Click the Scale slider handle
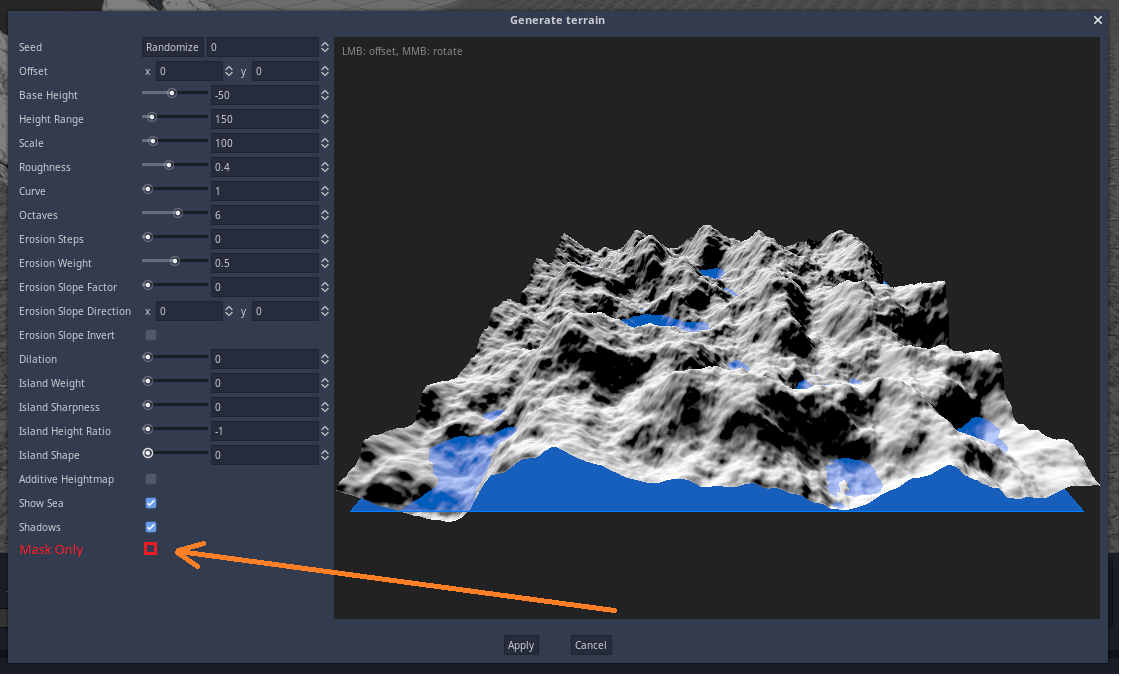The image size is (1122, 676). tap(151, 141)
